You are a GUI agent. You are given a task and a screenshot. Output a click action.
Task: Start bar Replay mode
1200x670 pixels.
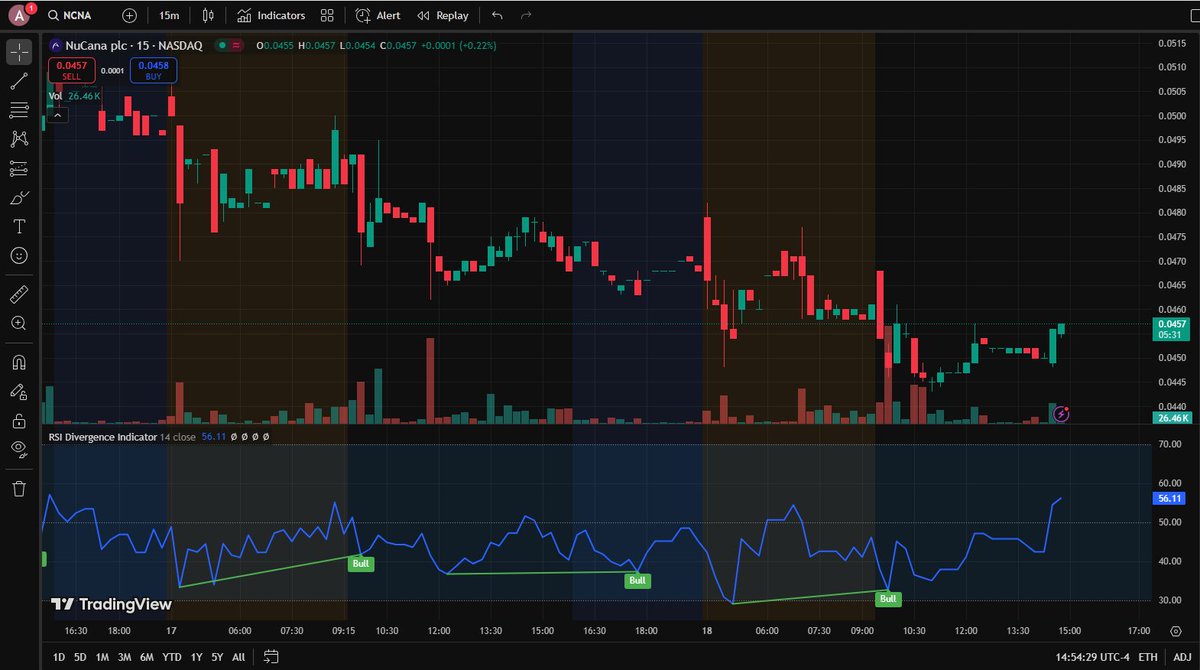click(x=443, y=16)
